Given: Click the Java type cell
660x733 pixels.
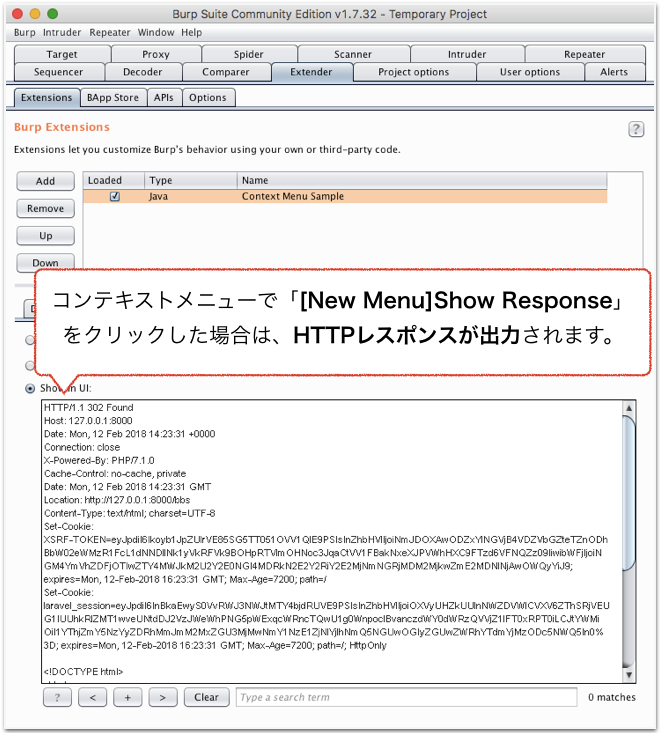Looking at the screenshot, I should (x=158, y=196).
